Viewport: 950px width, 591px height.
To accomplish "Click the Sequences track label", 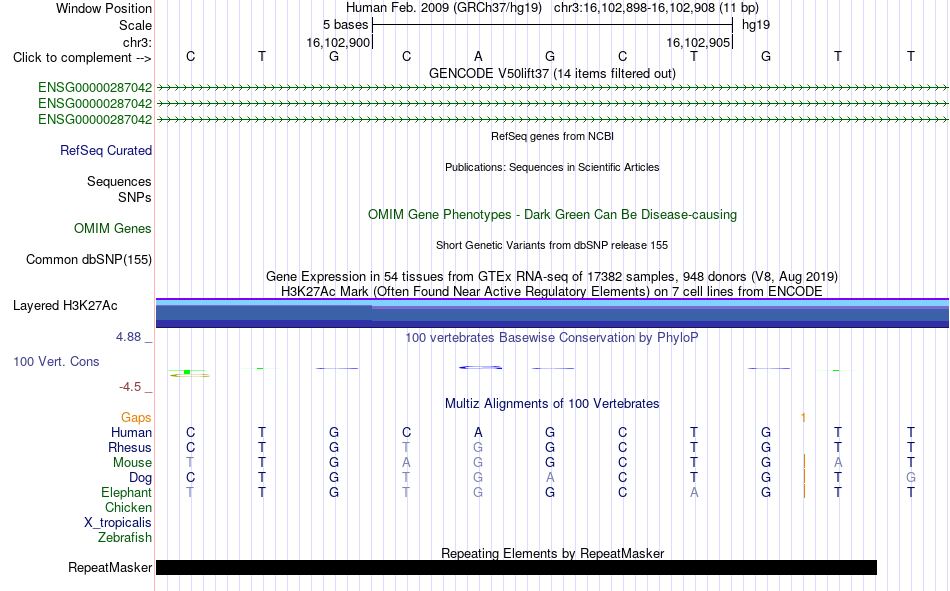I will click(119, 181).
